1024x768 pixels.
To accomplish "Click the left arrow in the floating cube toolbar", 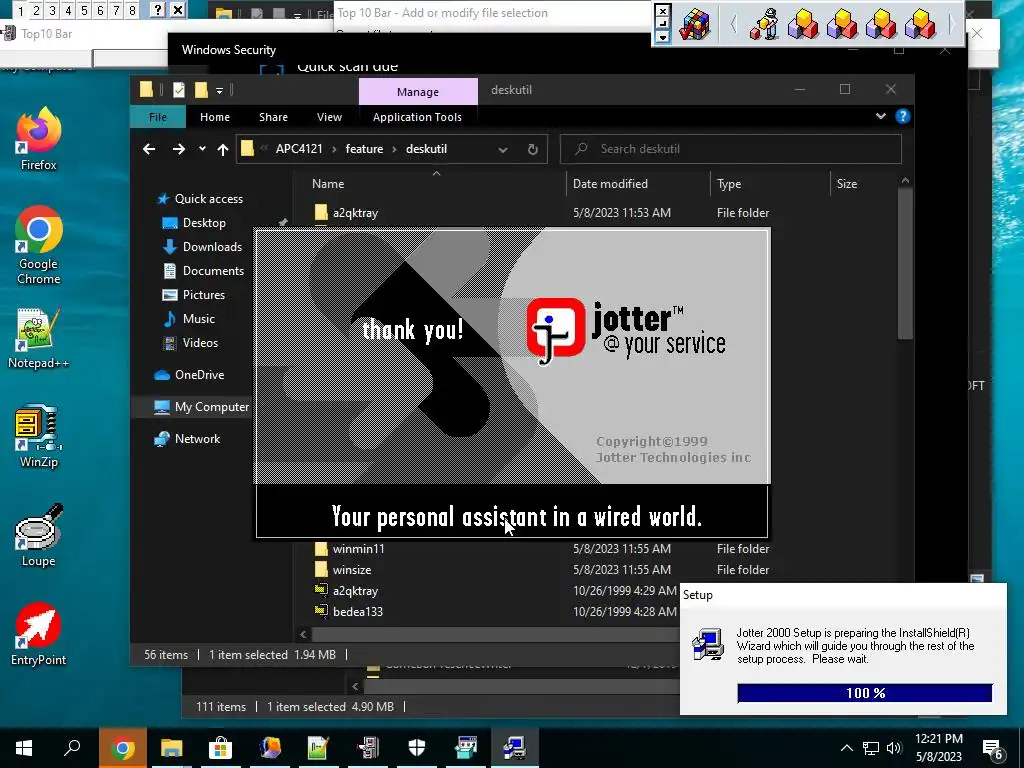I will pos(733,25).
